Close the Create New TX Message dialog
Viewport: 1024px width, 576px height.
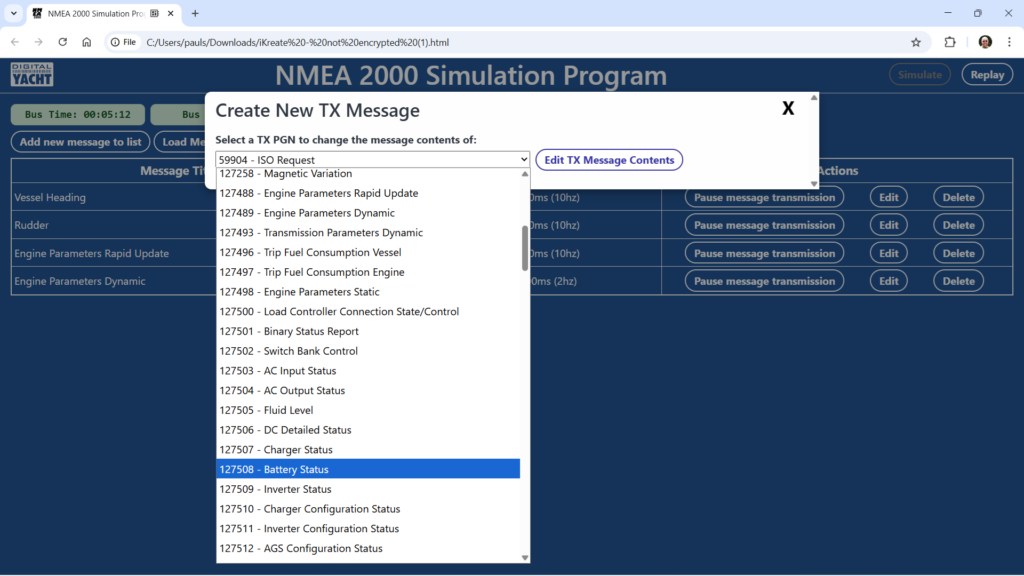[x=788, y=109]
